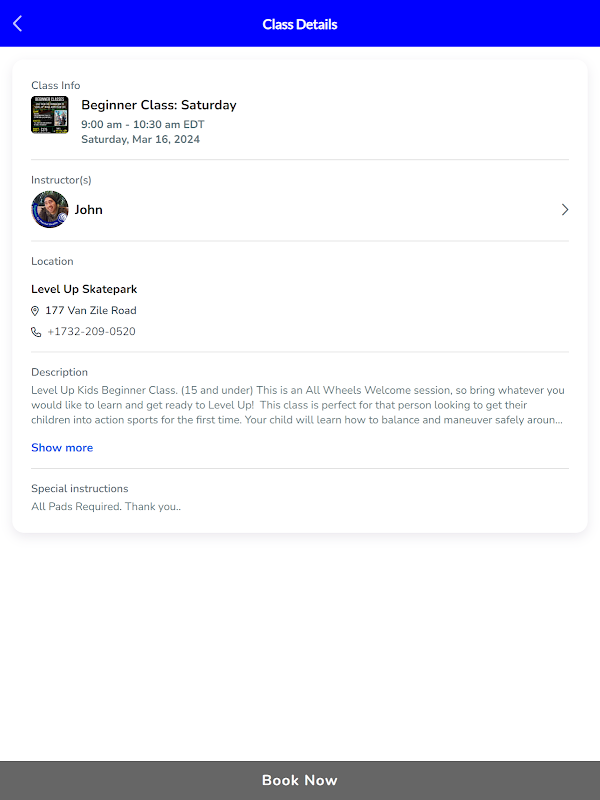Screen dimensions: 600x800
Task: Tap the Saturday, Mar 16, 2024 date
Action: 140,139
